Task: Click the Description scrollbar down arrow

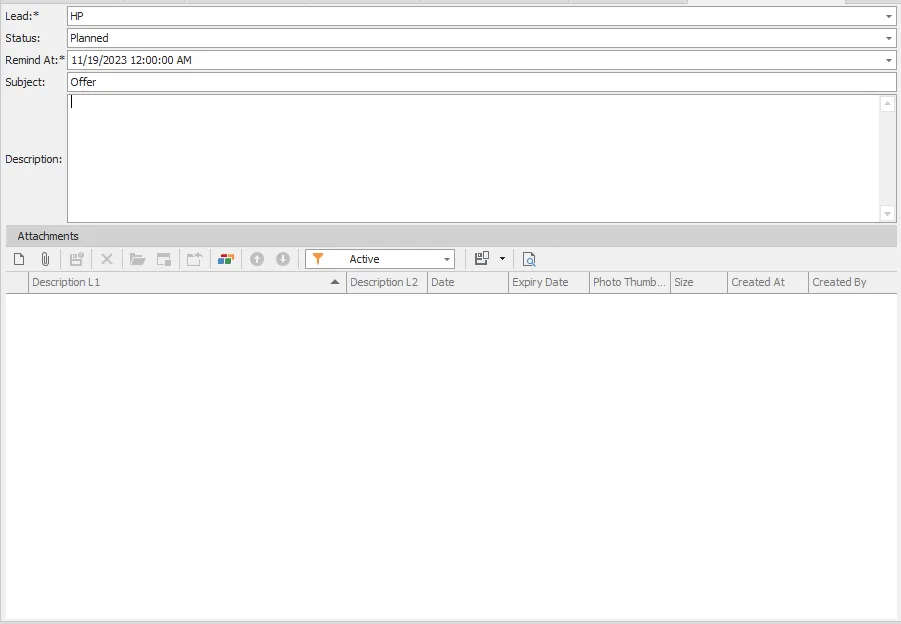Action: 888,213
